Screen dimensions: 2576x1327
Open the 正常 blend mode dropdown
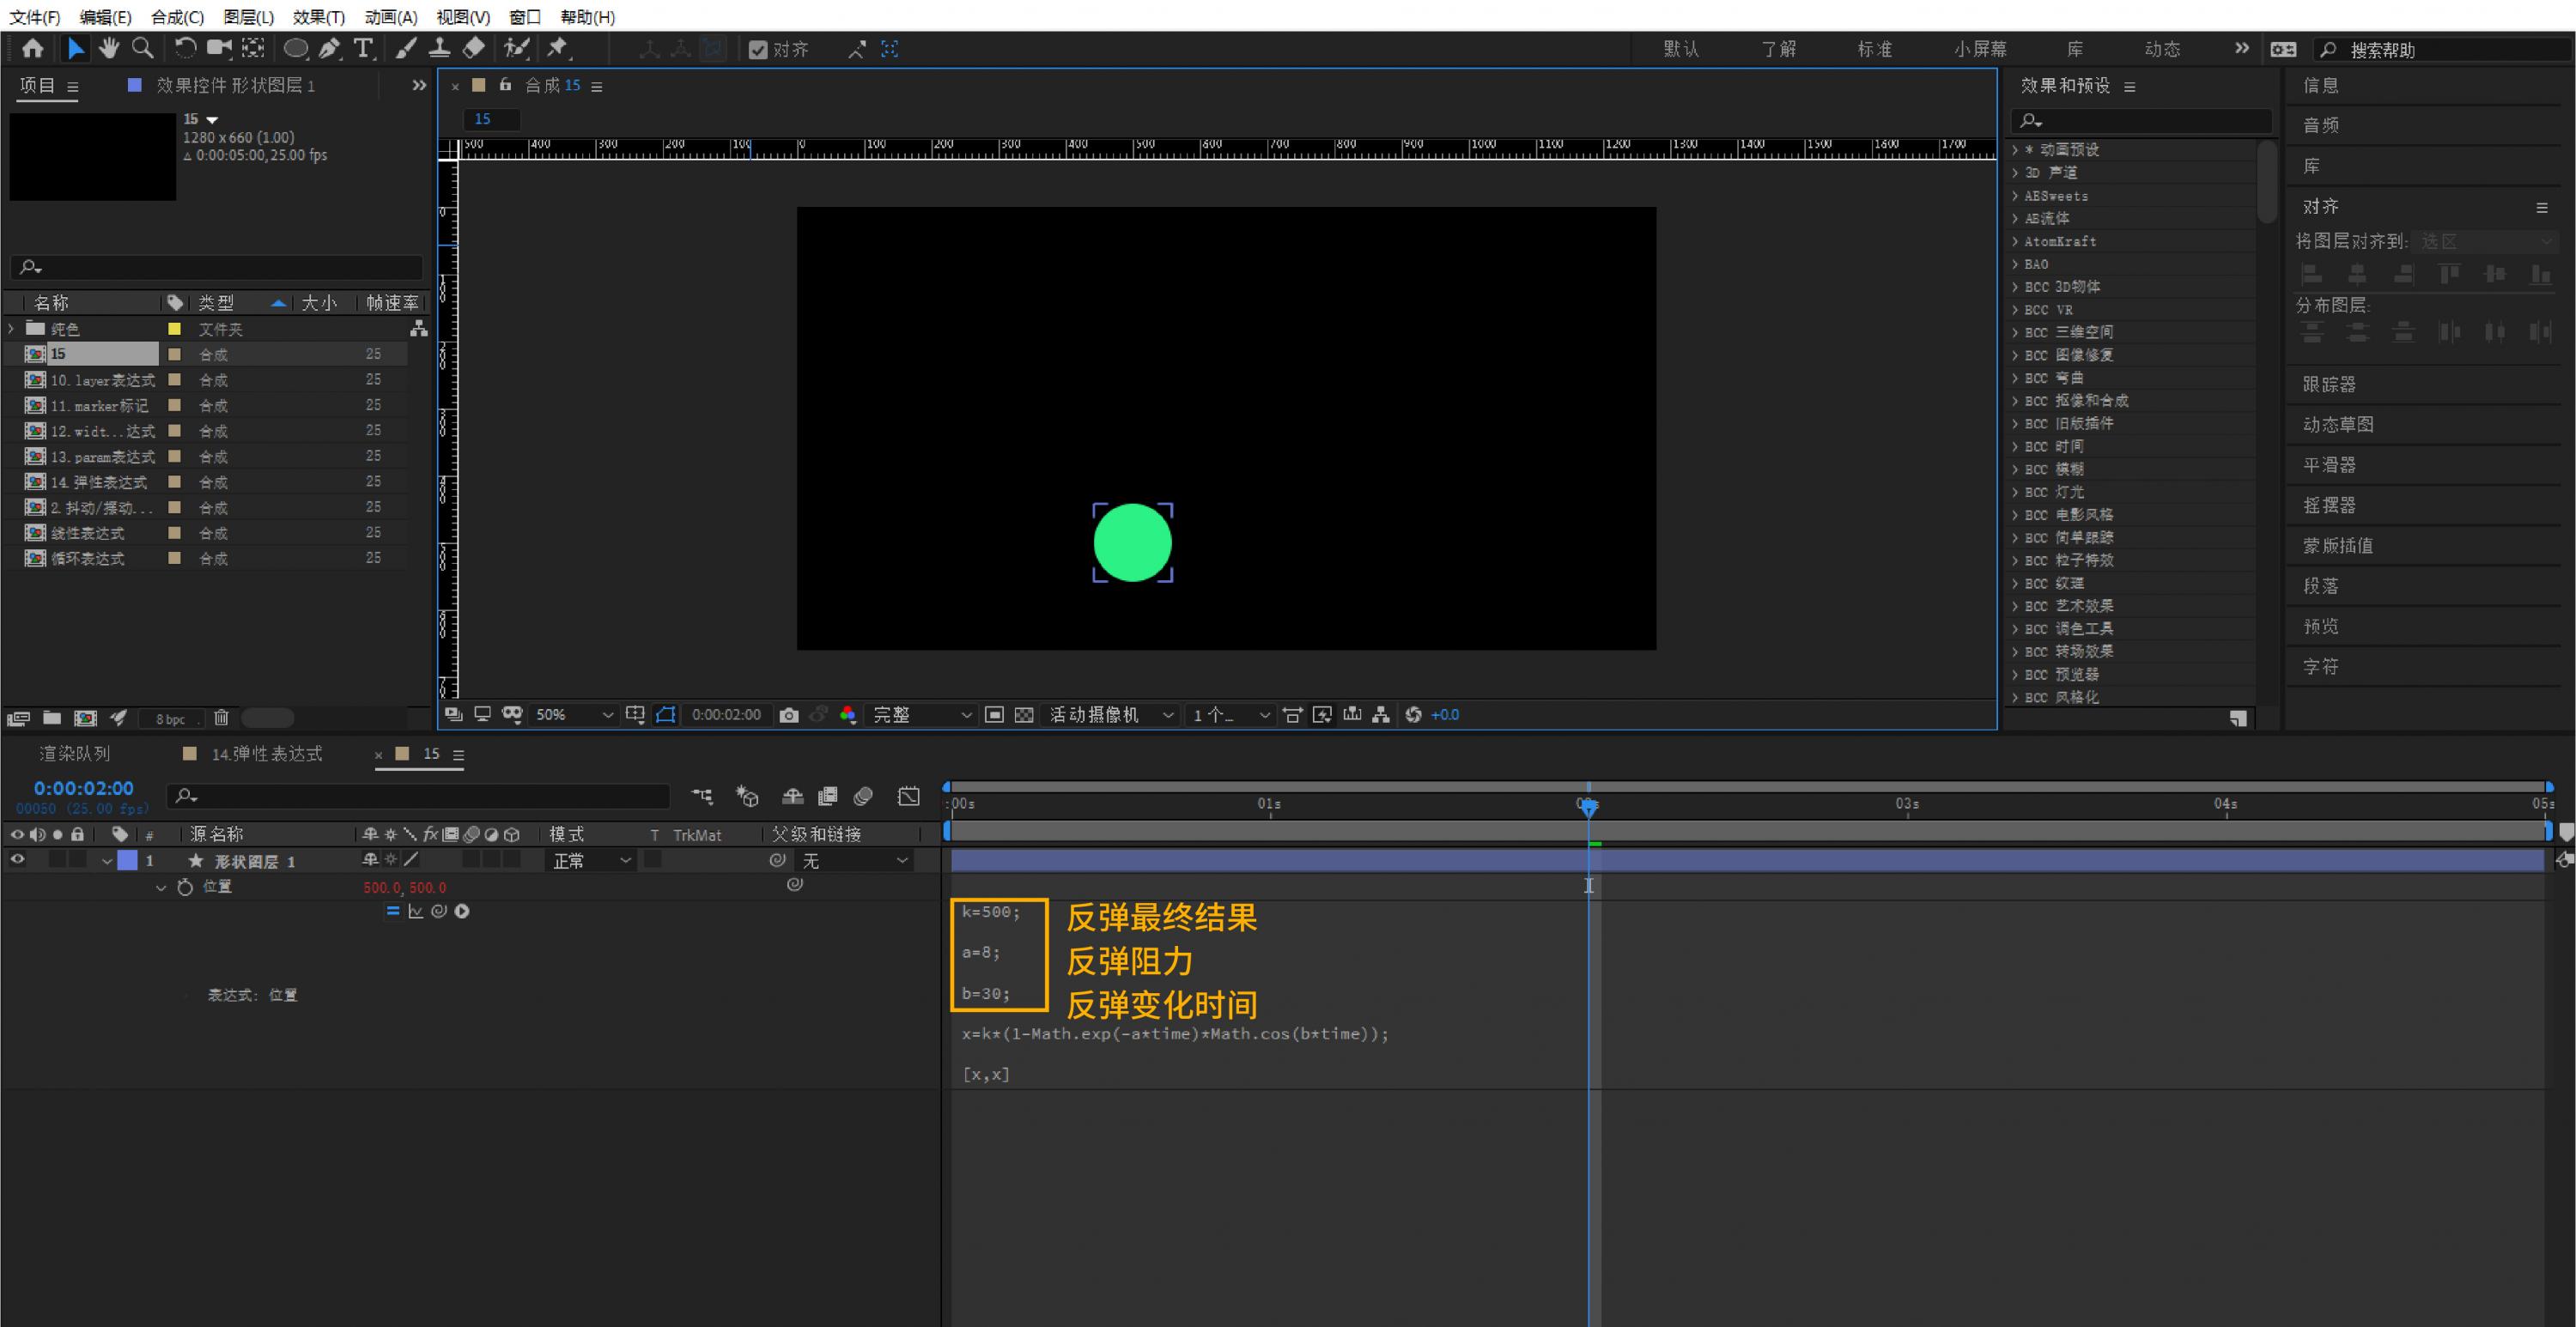tap(591, 860)
